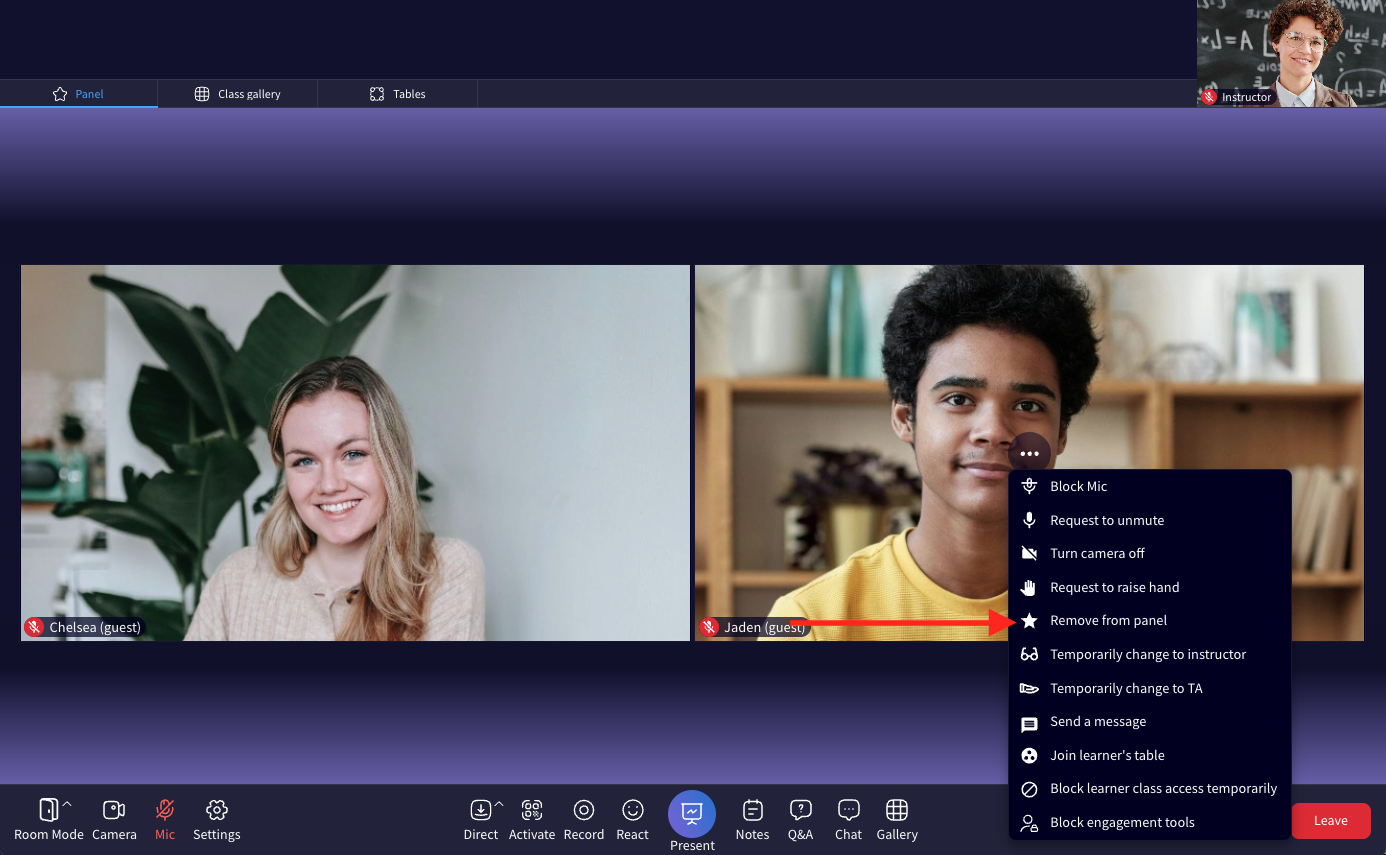
Task: Open the React emoji picker
Action: coord(633,819)
